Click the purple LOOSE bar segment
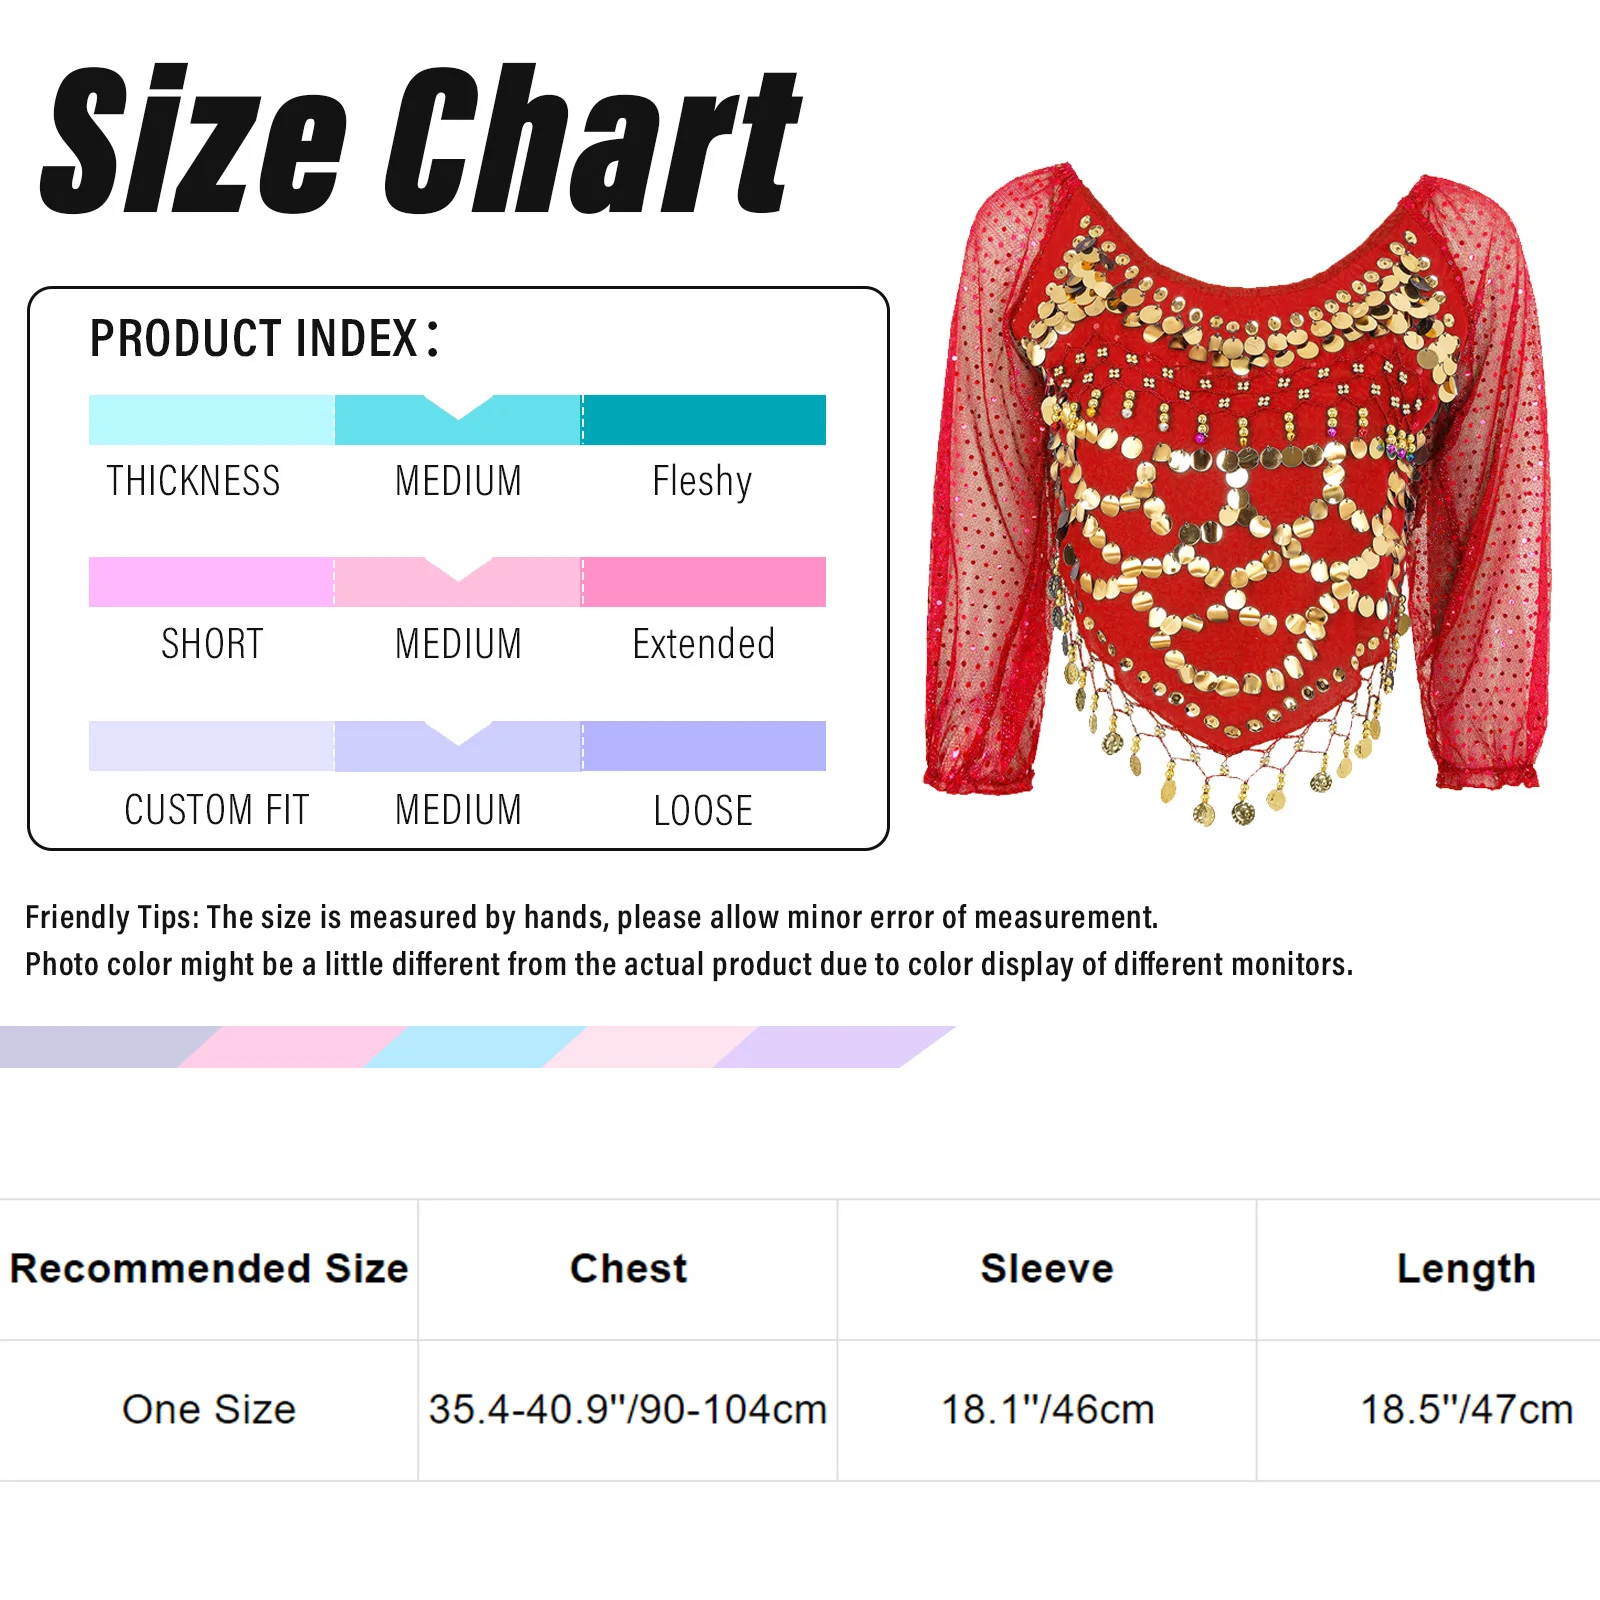Screen dimensions: 1600x1600 [x=704, y=746]
